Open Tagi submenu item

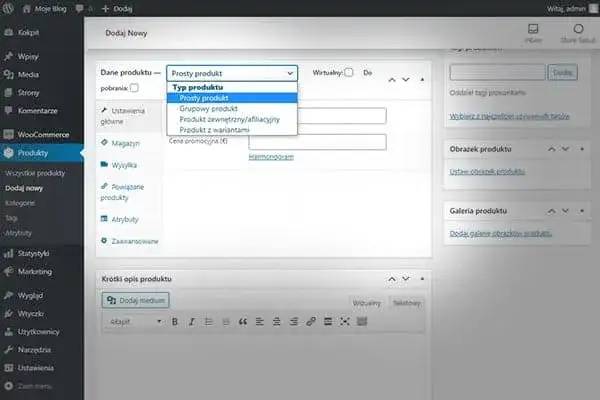coord(11,218)
